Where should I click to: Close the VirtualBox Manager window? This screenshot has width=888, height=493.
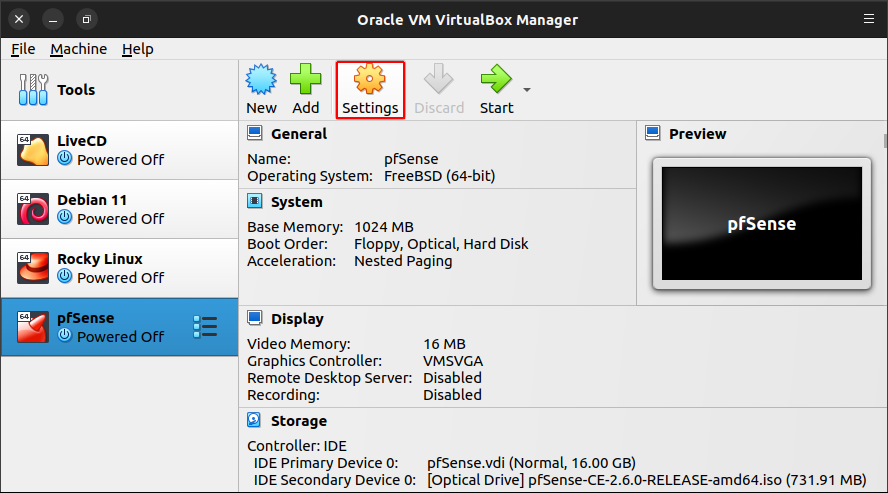pyautogui.click(x=19, y=19)
